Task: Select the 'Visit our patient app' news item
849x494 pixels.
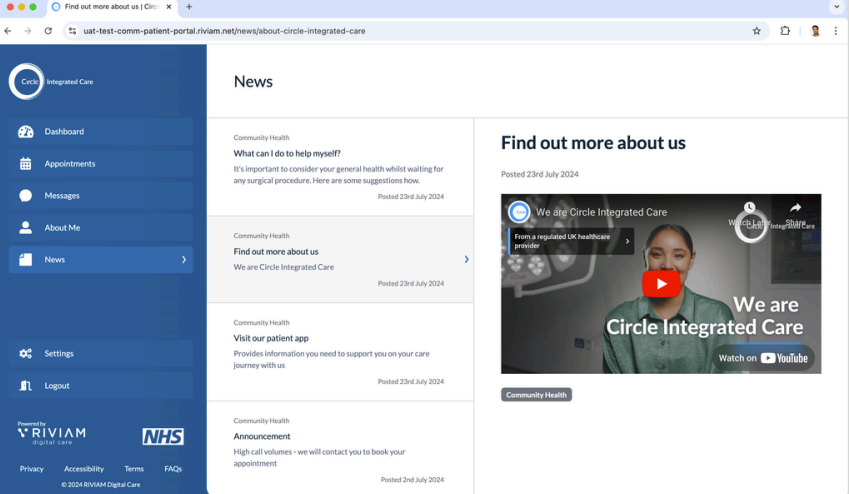Action: 270,338
